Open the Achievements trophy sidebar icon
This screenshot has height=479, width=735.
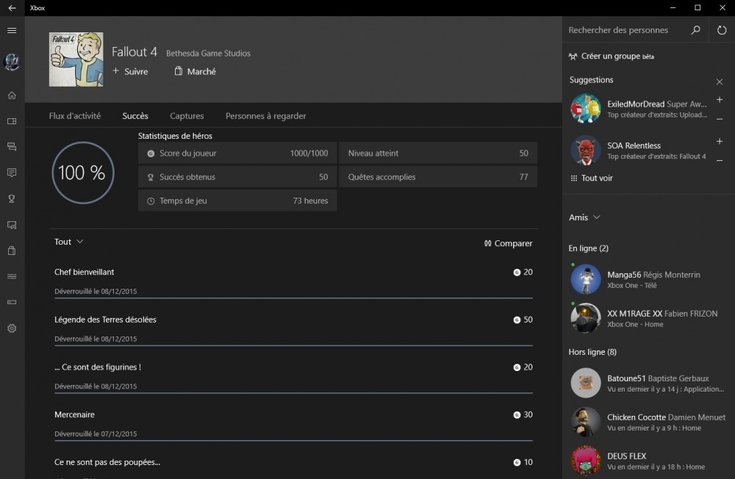pos(12,199)
